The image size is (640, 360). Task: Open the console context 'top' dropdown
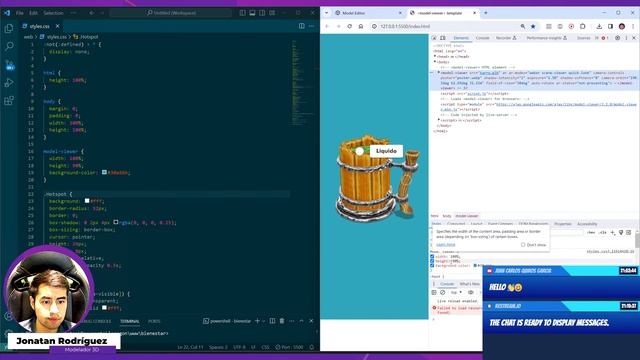[x=456, y=293]
